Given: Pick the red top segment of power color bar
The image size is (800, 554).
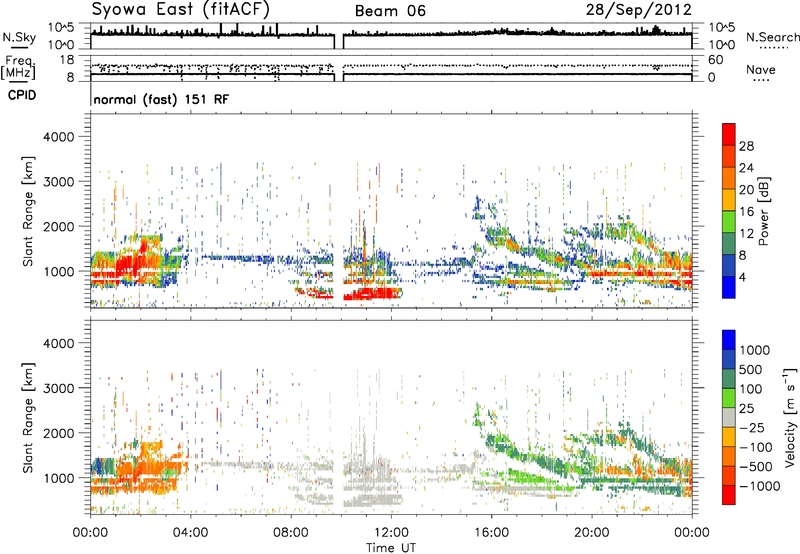Looking at the screenshot, I should click(729, 134).
